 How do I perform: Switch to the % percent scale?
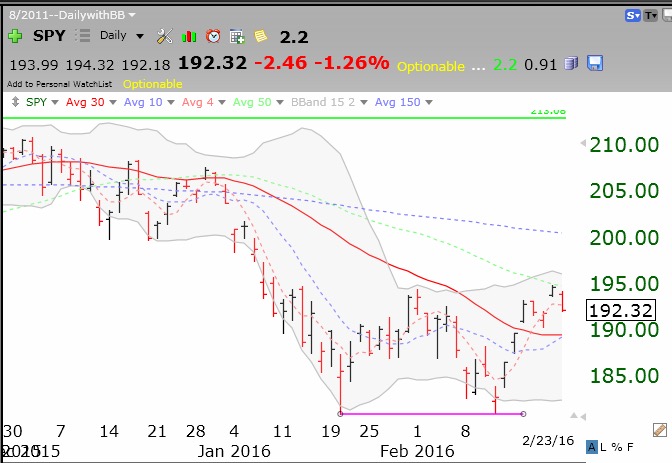coord(616,447)
